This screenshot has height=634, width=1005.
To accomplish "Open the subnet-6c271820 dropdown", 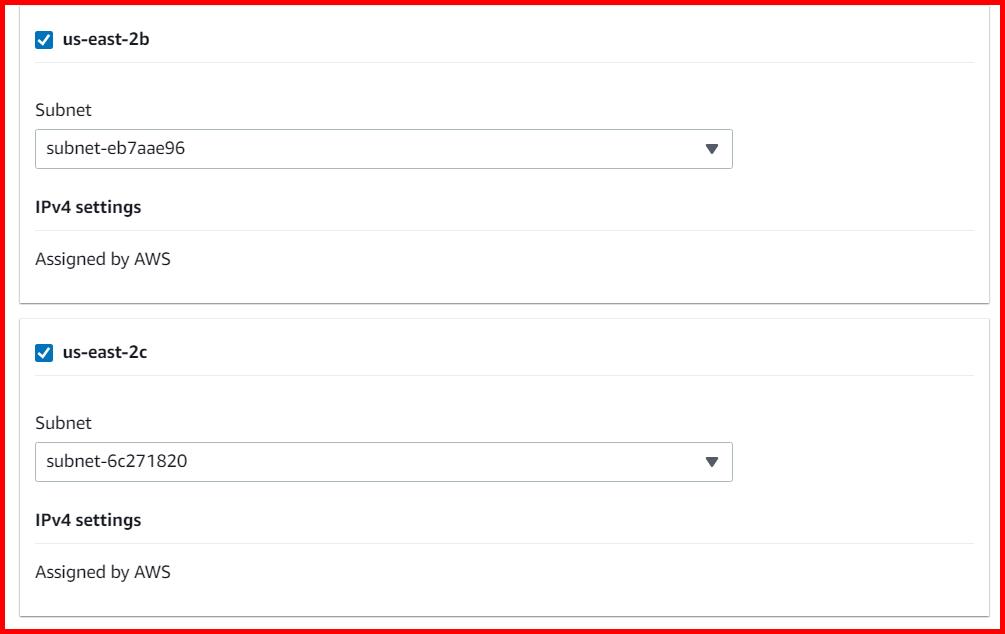I will coord(385,461).
